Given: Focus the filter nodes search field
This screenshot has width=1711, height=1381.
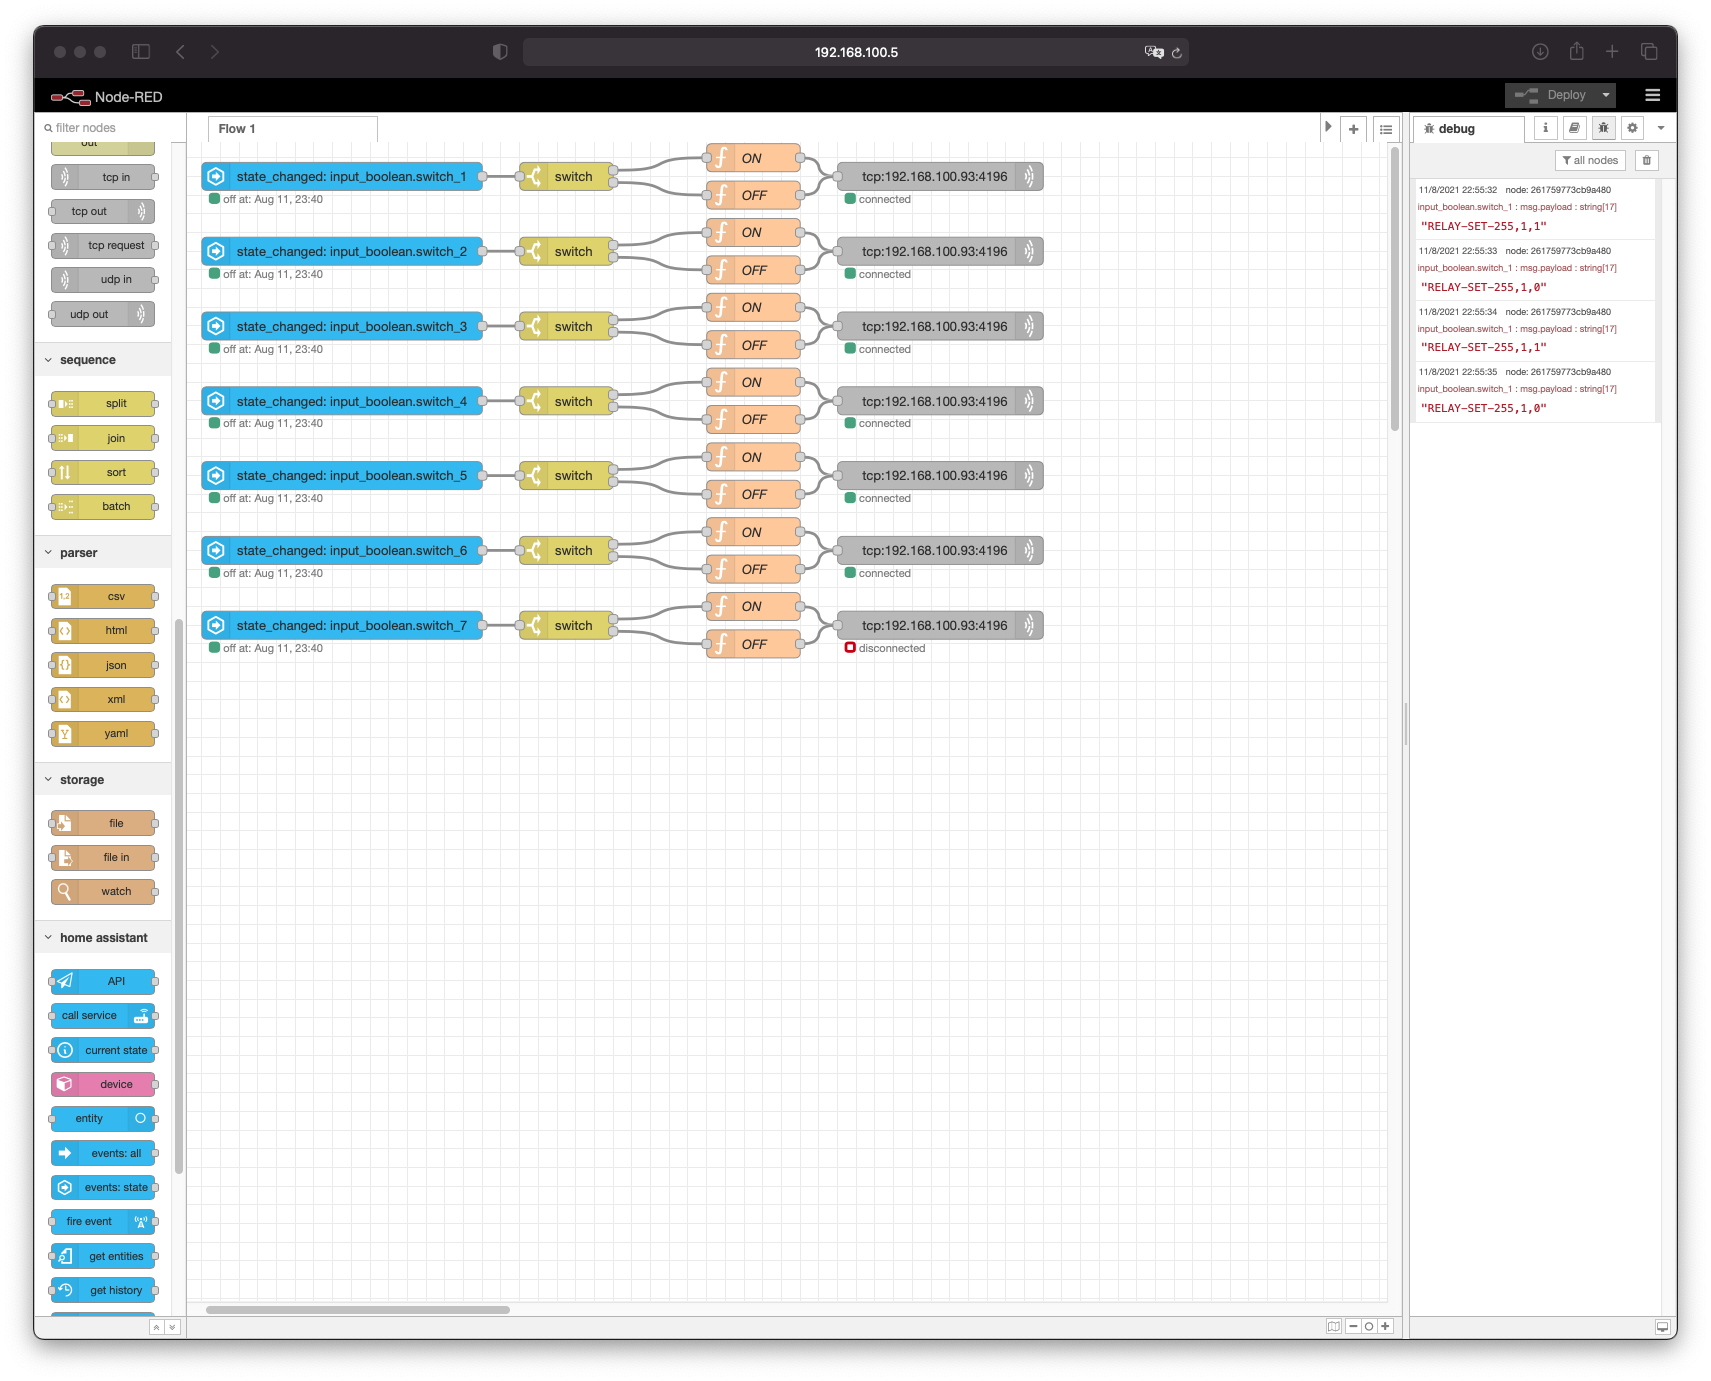Looking at the screenshot, I should [x=110, y=128].
